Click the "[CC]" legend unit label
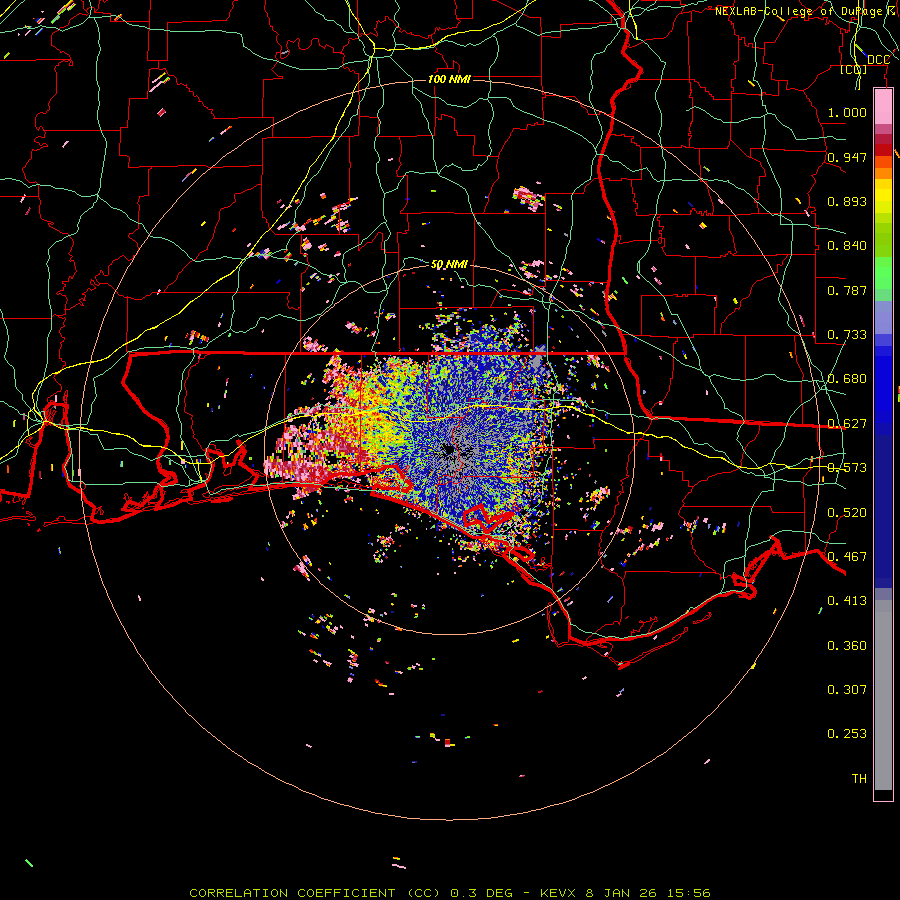This screenshot has height=900, width=900. point(854,70)
